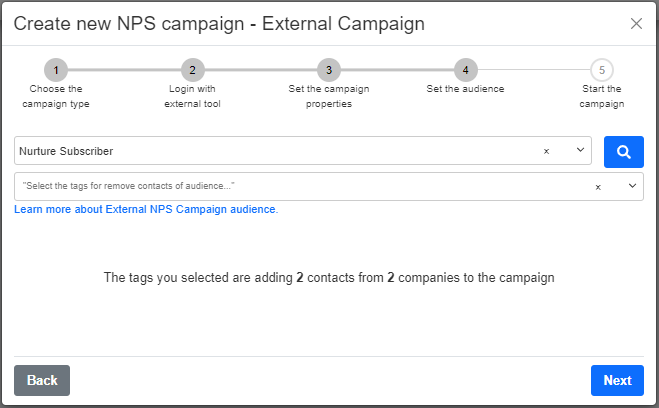Click the Next button
The image size is (659, 408).
[617, 380]
